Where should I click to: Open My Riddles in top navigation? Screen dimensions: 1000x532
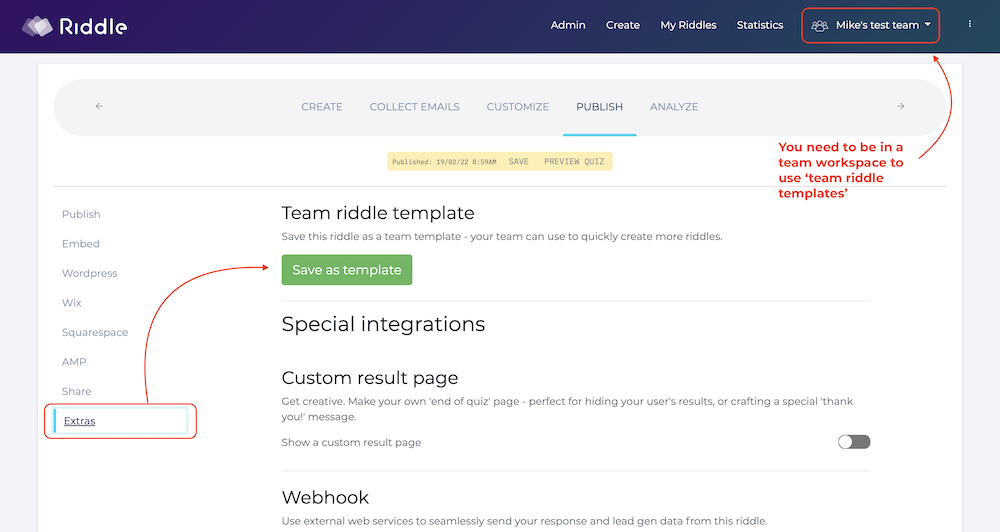[x=688, y=25]
